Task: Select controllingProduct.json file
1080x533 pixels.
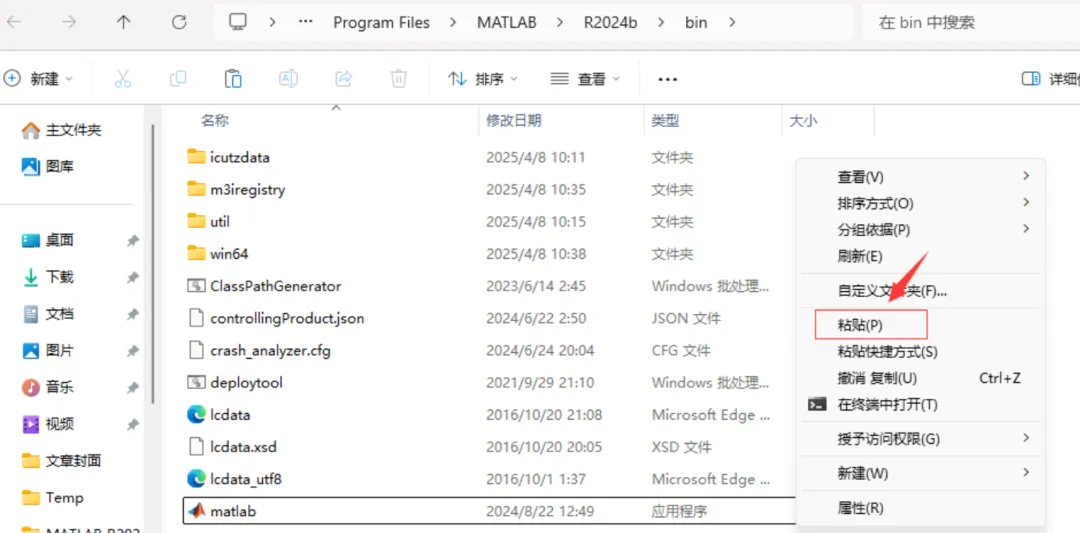Action: click(x=276, y=318)
